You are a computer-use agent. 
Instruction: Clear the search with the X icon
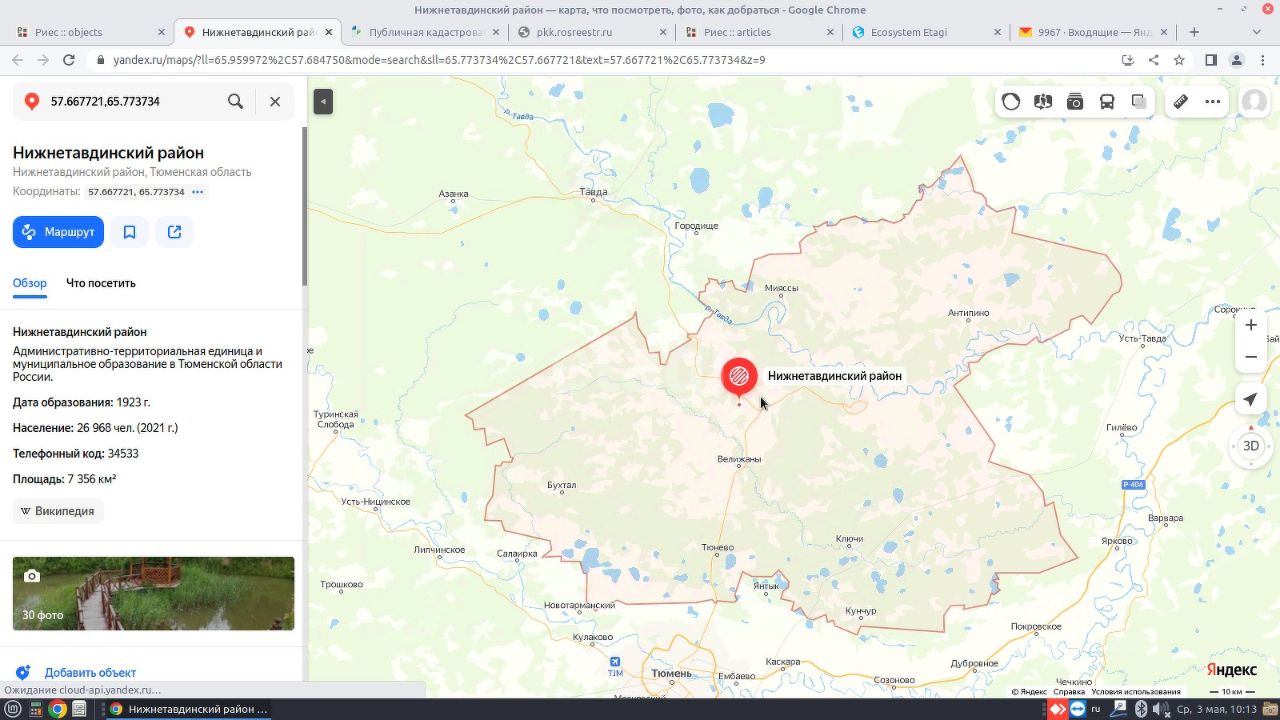coord(275,101)
